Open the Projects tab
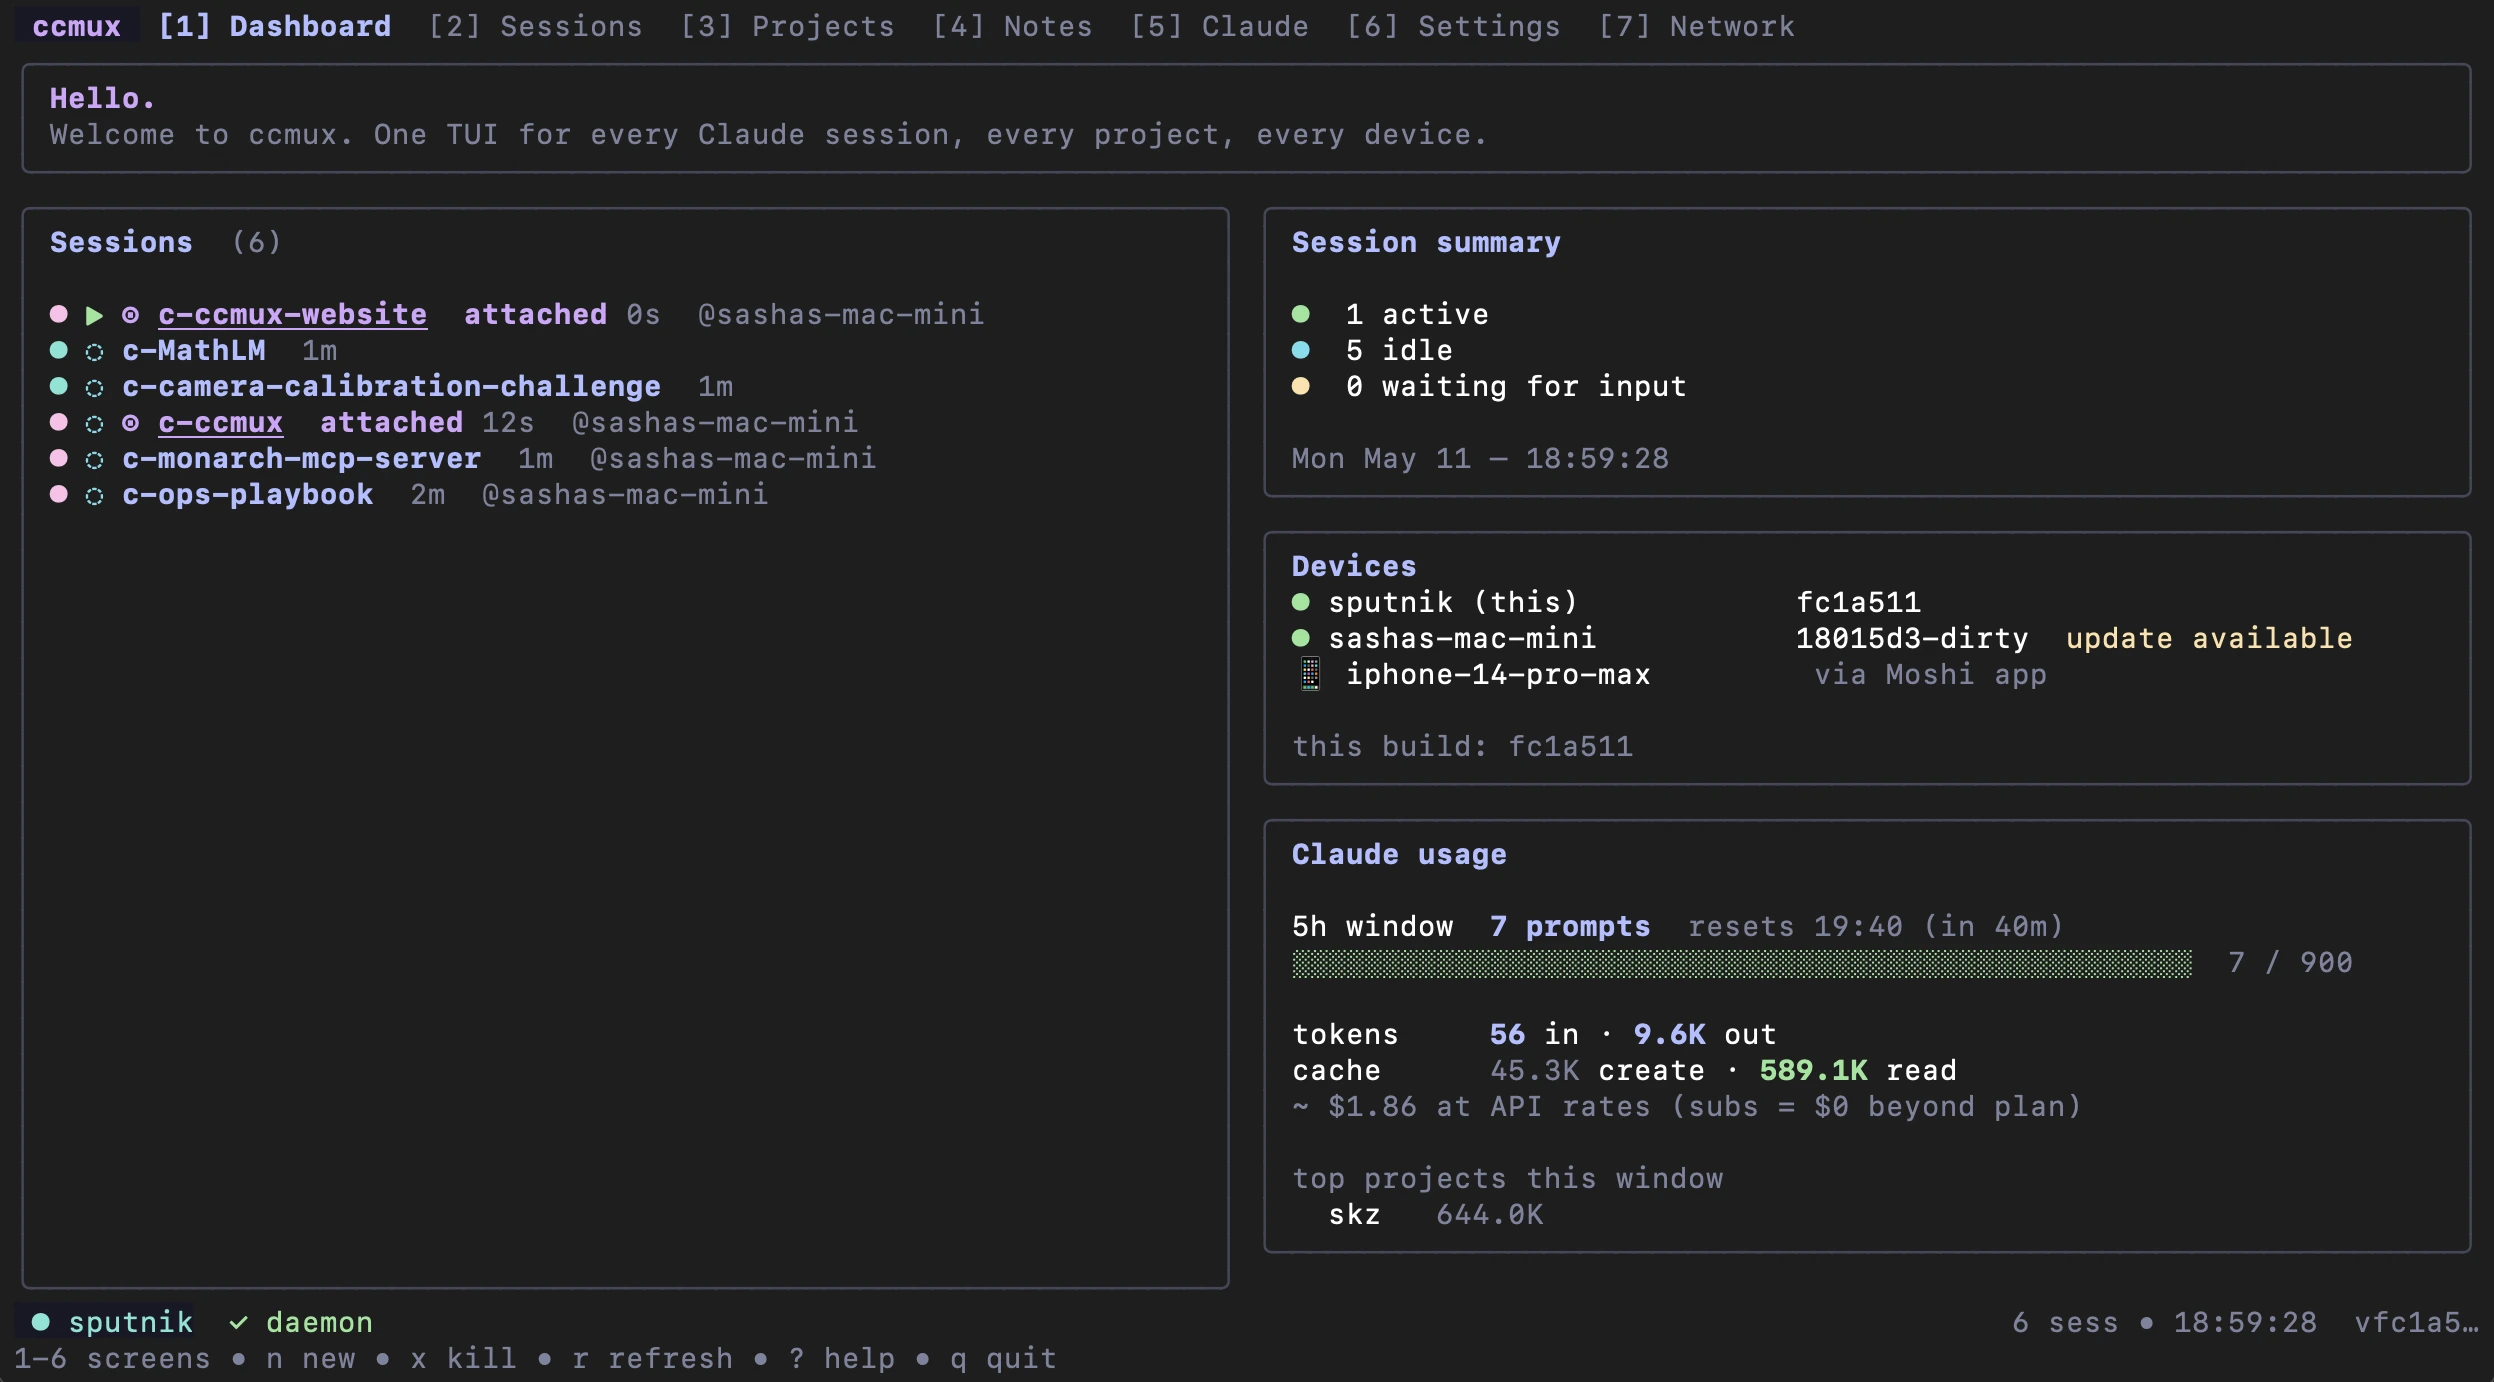The height and width of the screenshot is (1382, 2494). (788, 26)
